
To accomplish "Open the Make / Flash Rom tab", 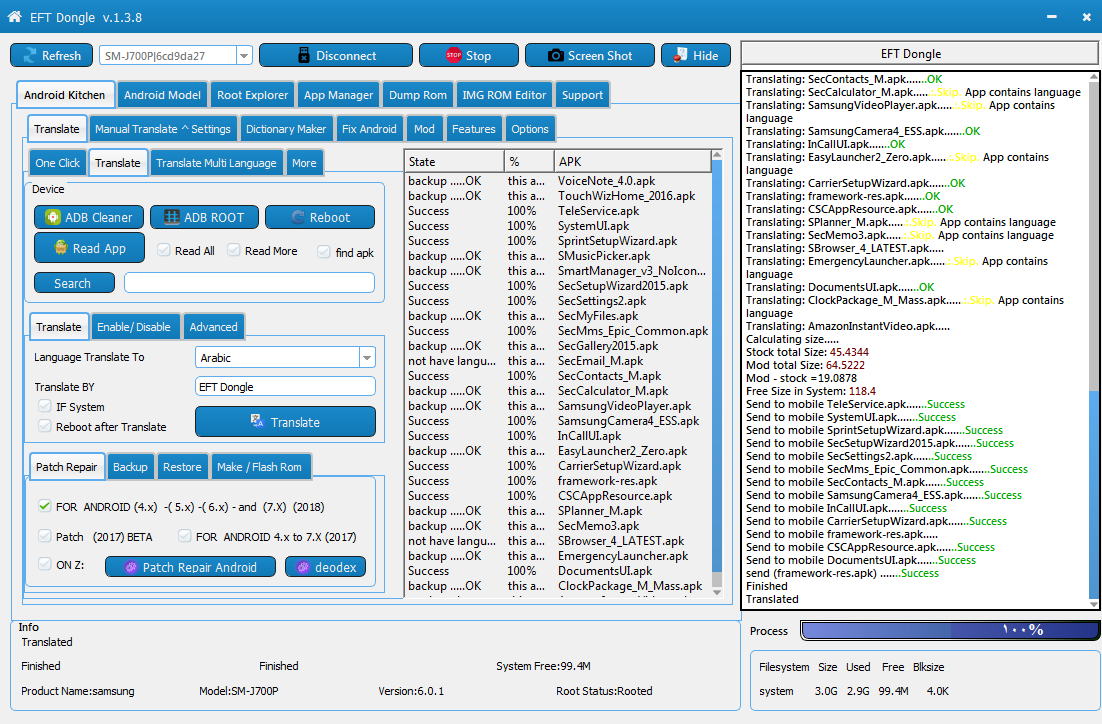I will 259,467.
